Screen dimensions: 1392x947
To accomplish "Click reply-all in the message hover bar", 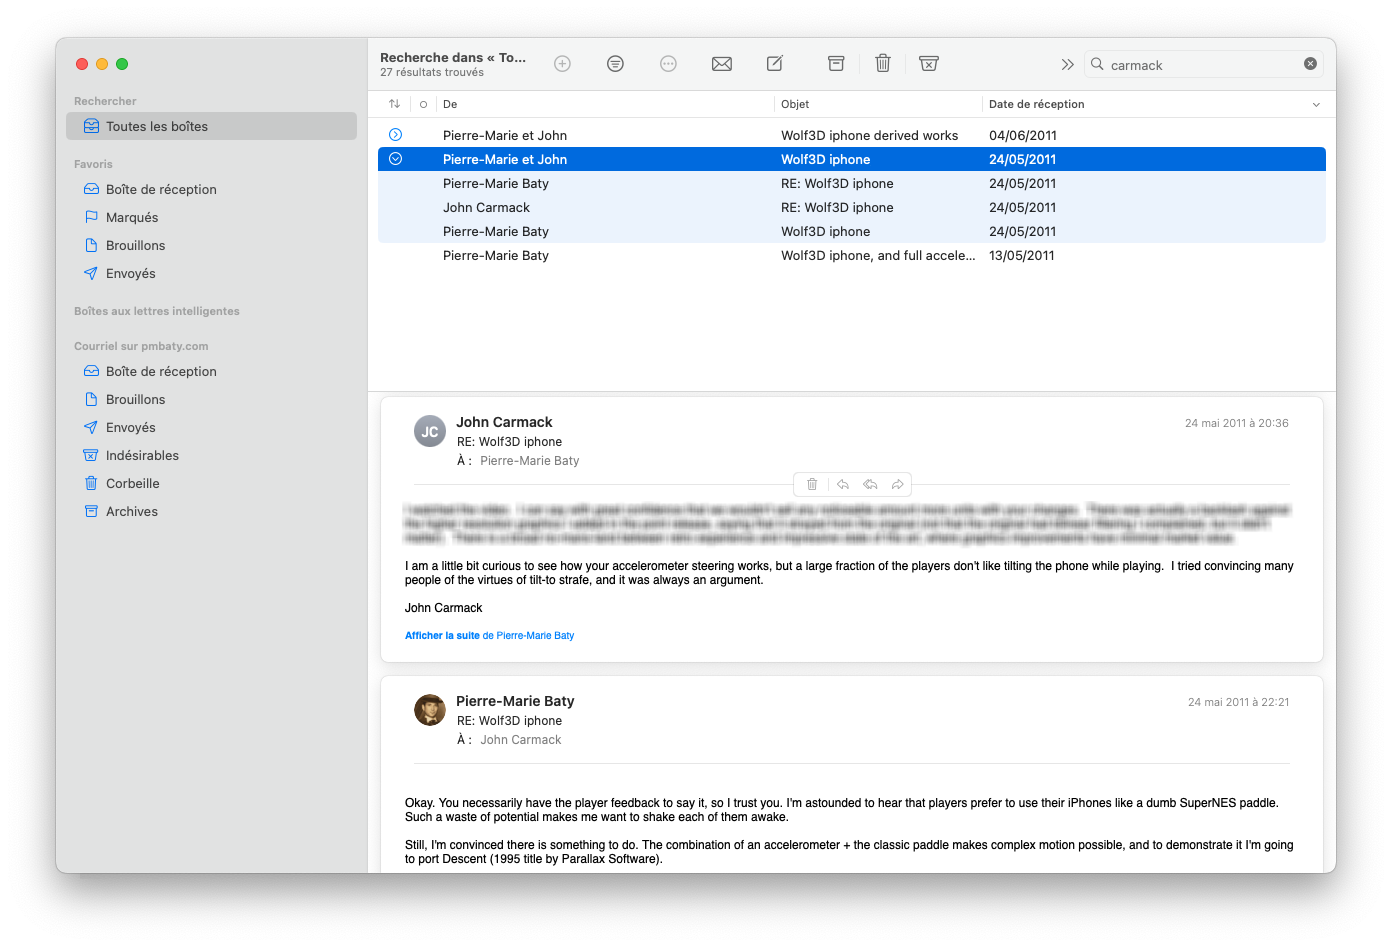I will (870, 485).
